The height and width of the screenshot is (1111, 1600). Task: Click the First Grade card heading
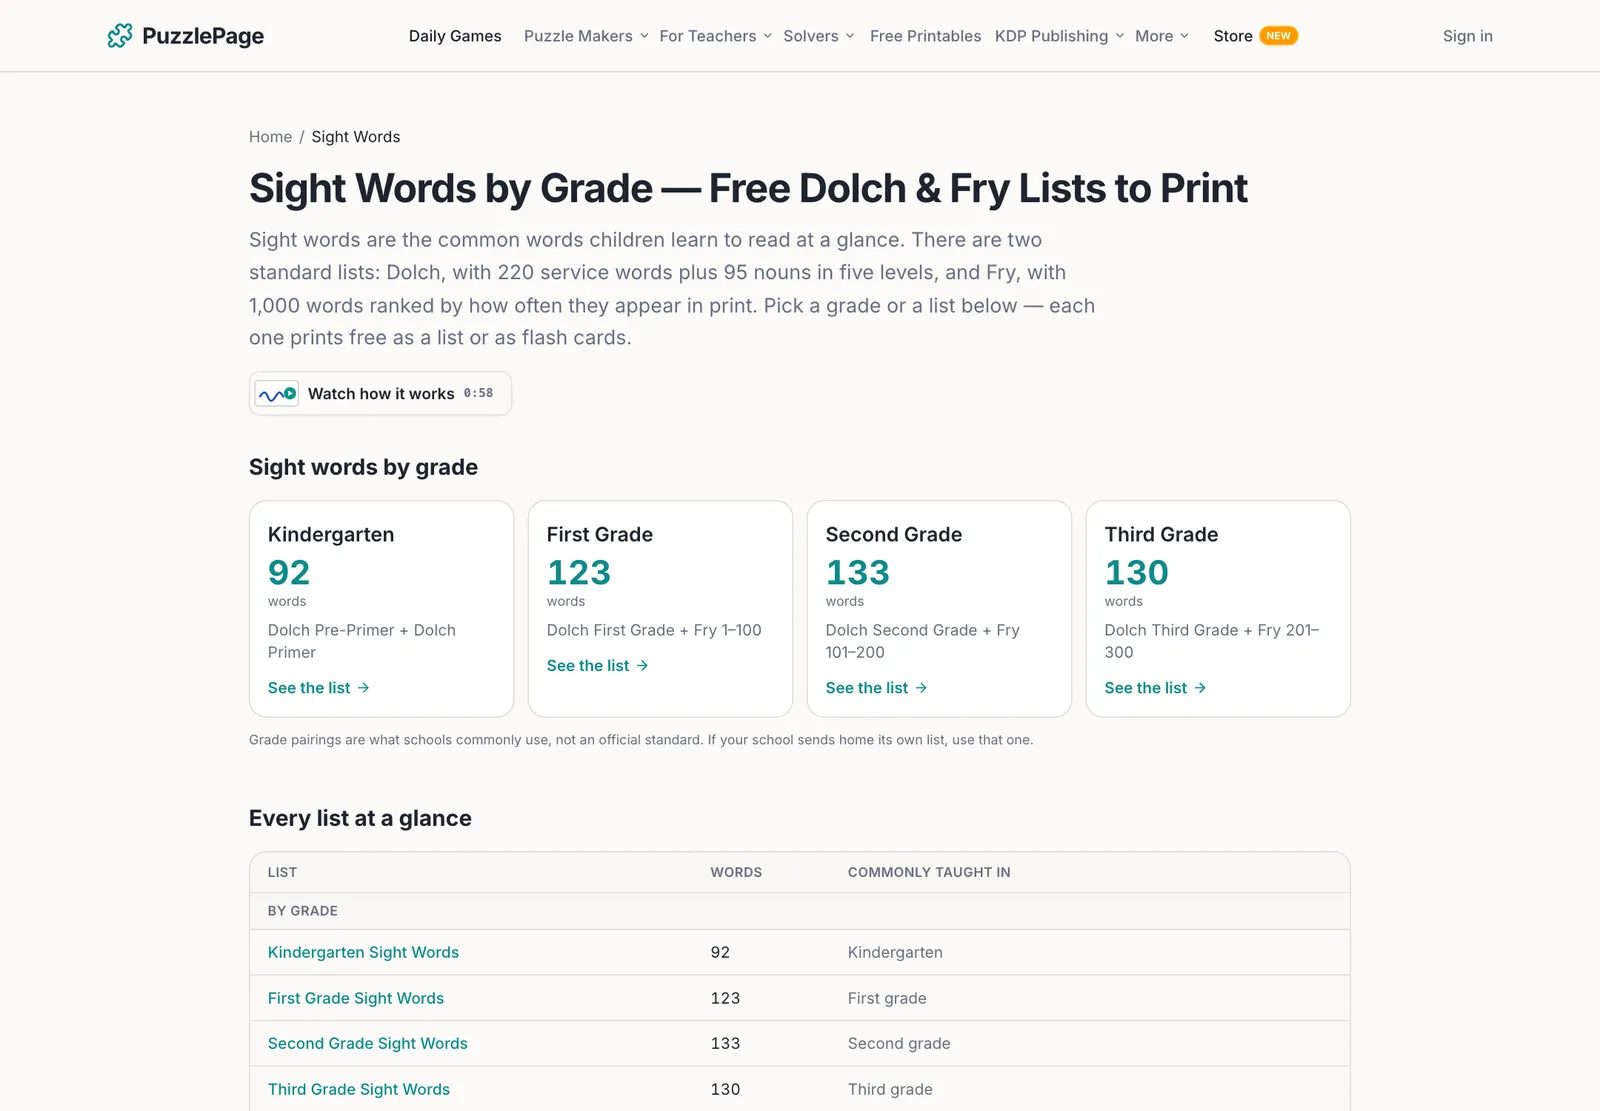(600, 535)
